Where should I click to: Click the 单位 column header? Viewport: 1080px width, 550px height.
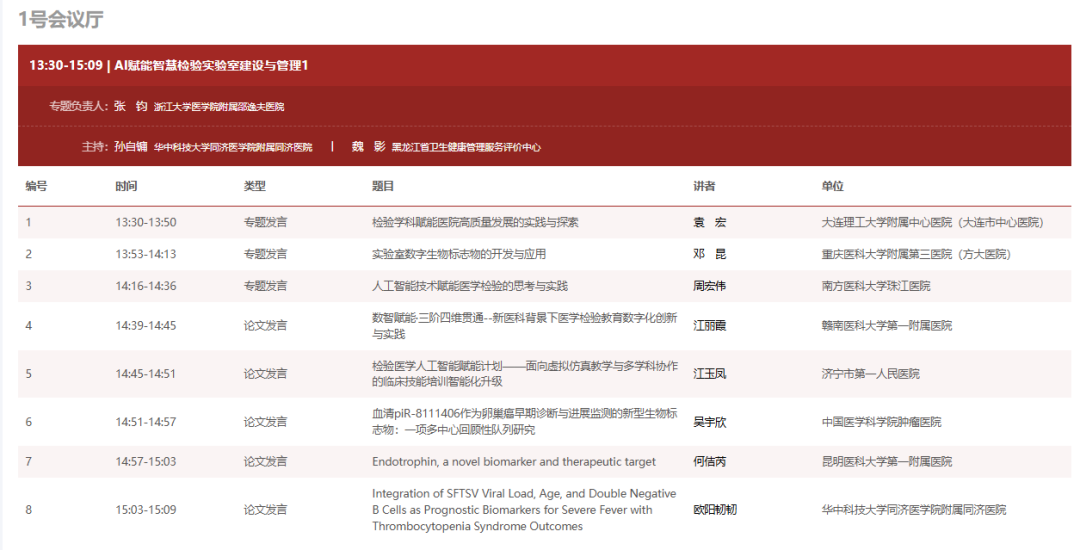832,186
